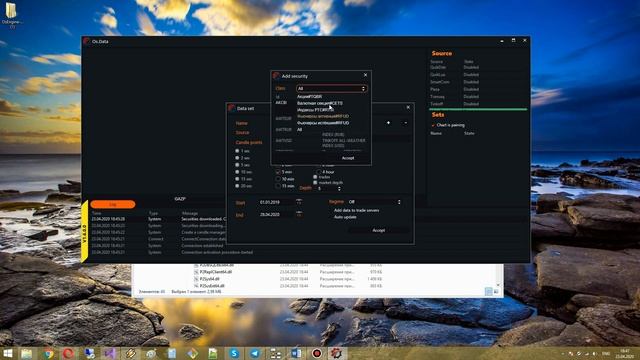Open Telegram from taskbar
This screenshot has height=360, width=640.
[255, 353]
